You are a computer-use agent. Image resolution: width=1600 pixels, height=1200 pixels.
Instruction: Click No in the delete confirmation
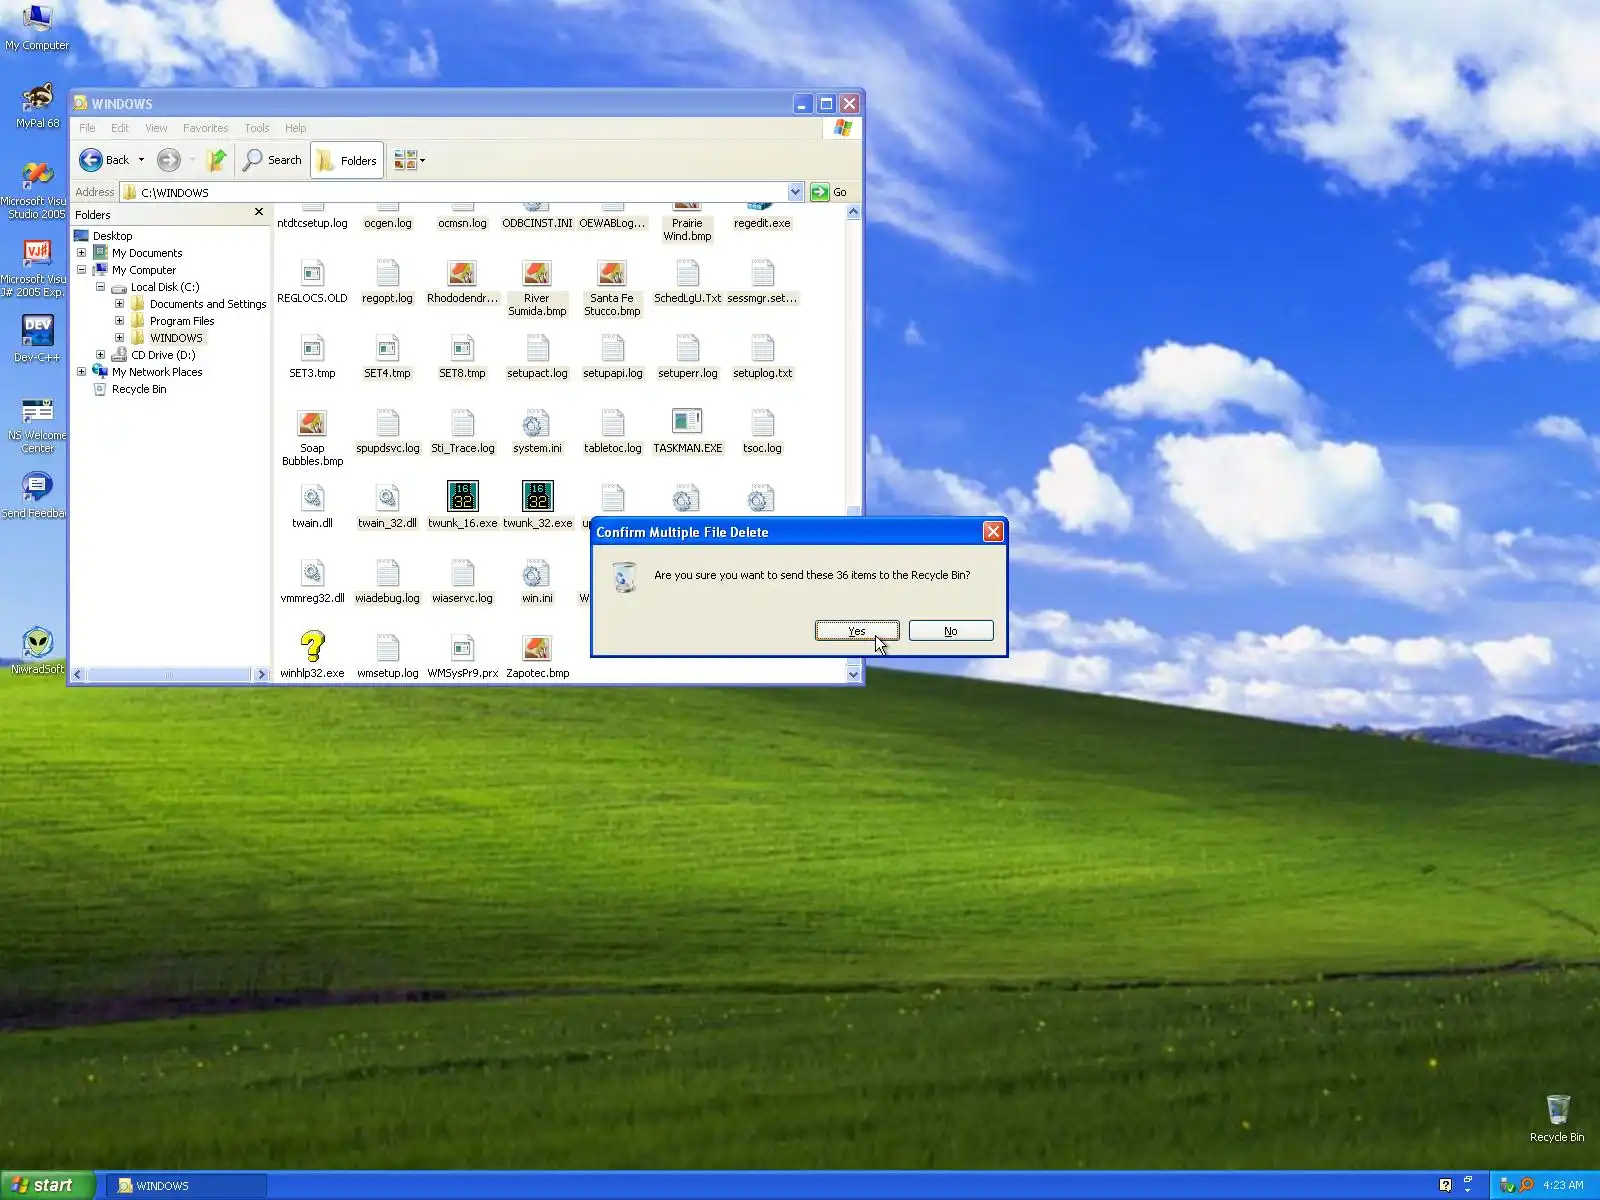pos(951,631)
